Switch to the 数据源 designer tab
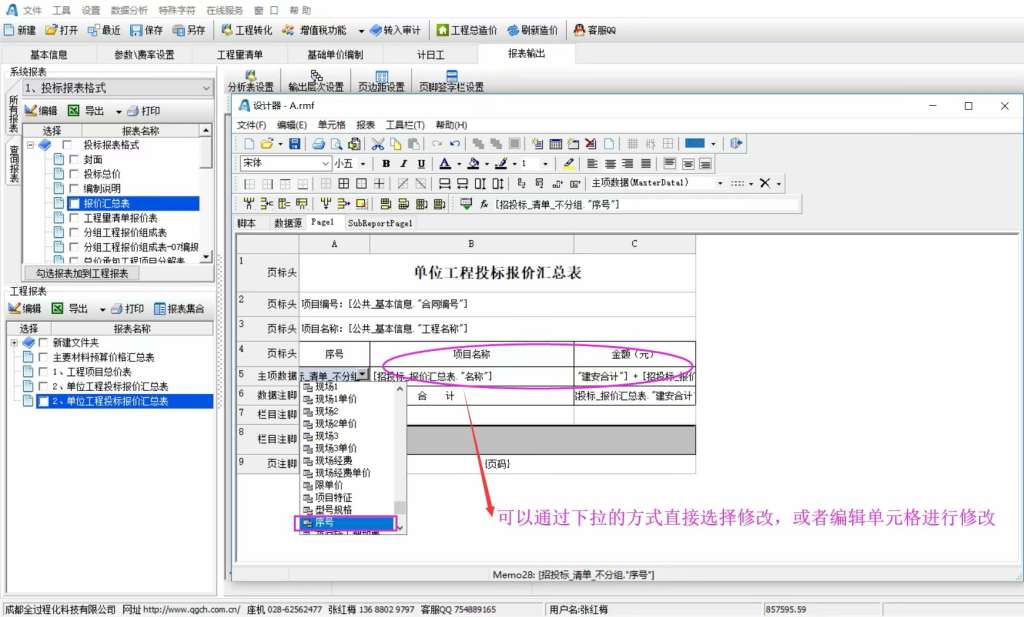 click(x=288, y=223)
